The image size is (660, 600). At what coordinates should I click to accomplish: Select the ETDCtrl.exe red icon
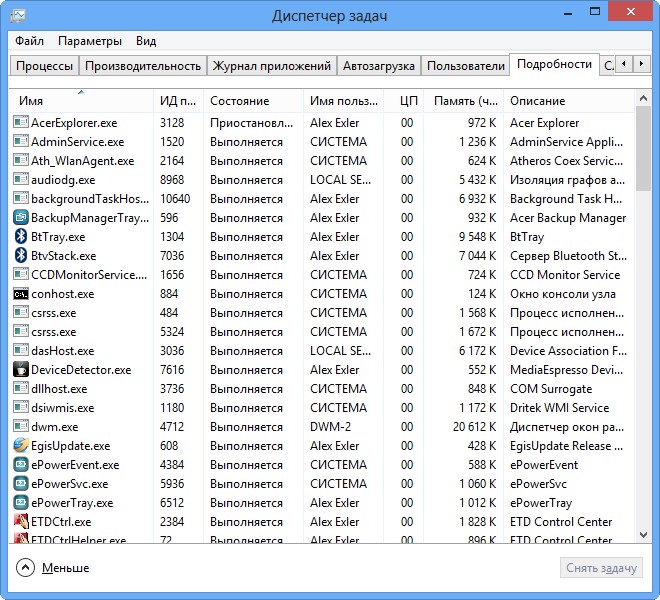coord(21,522)
